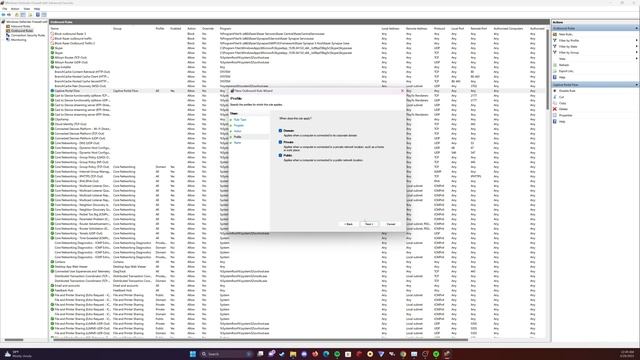The image size is (640, 360).
Task: Click the Cancel button in the wizard
Action: [391, 224]
